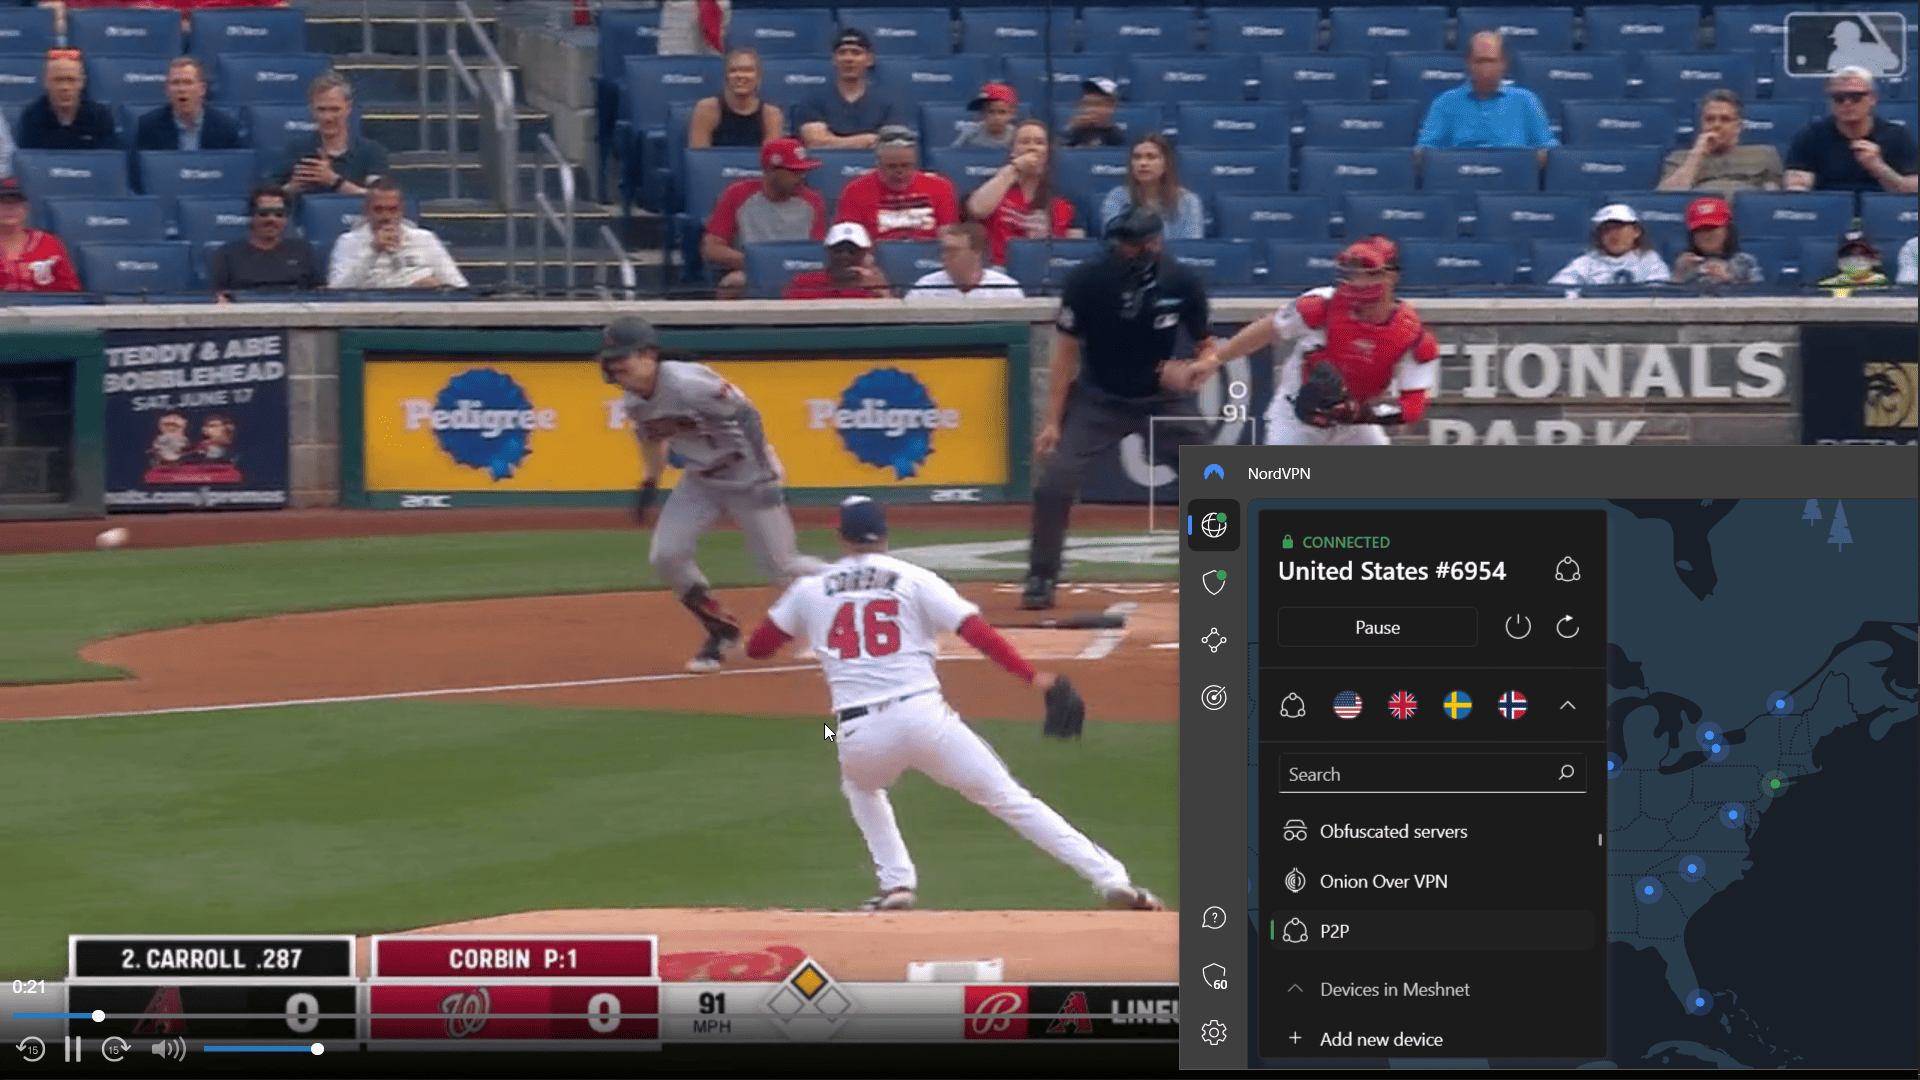Image resolution: width=1920 pixels, height=1080 pixels.
Task: Open the Dark Web Monitor target icon
Action: click(1214, 697)
